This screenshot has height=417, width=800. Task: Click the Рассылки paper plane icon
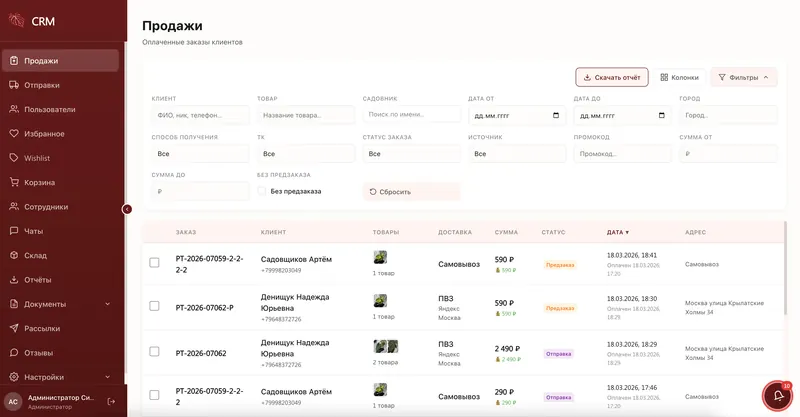[14, 328]
